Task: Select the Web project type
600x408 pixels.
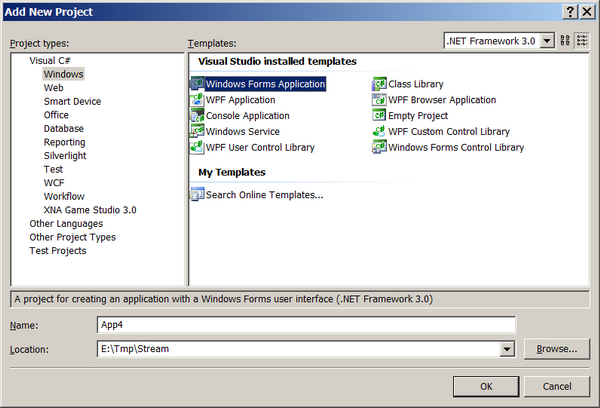Action: tap(54, 88)
